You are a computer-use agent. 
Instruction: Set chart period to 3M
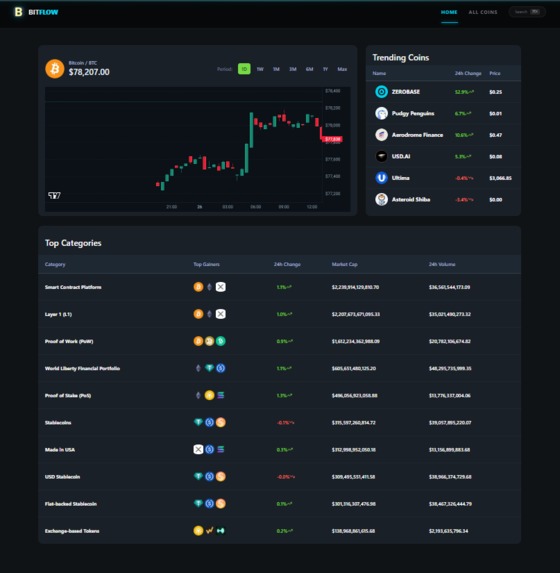293,69
